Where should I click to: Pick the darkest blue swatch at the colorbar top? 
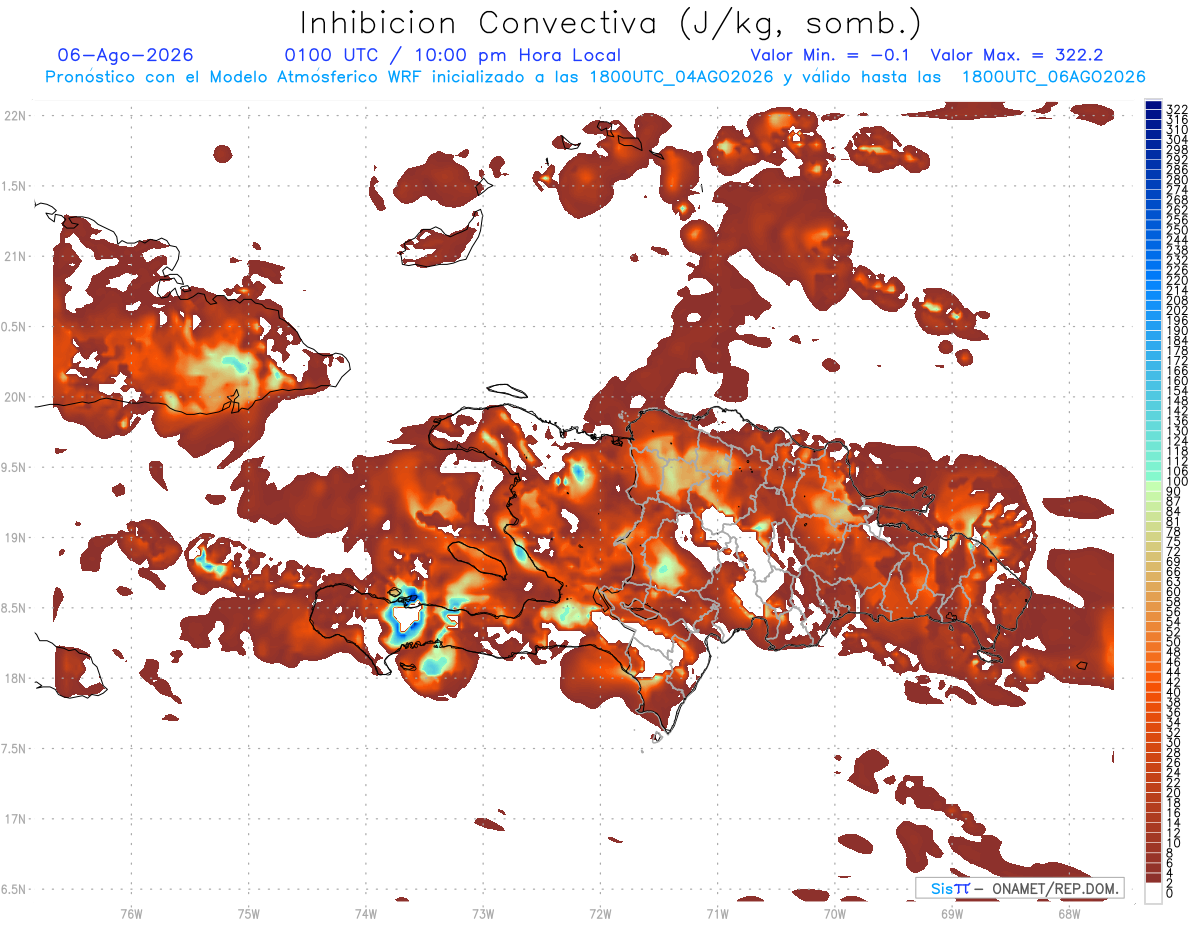click(x=1154, y=104)
